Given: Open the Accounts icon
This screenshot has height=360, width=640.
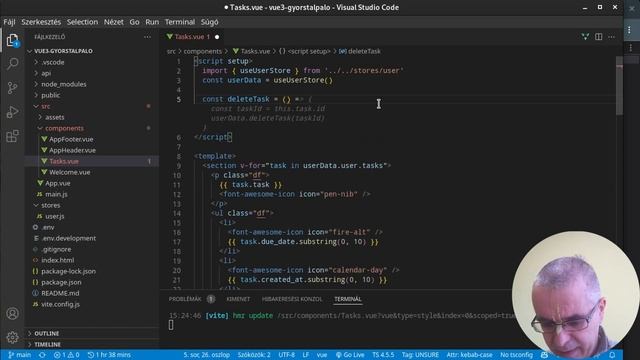Looking at the screenshot, I should point(12,313).
